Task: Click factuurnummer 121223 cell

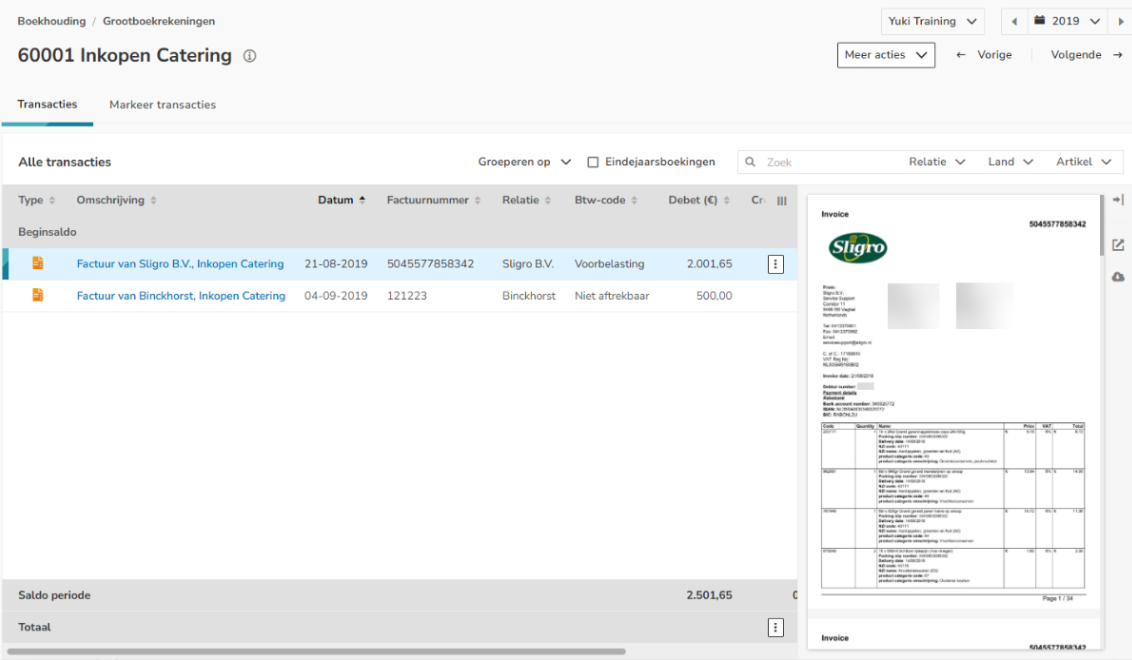Action: coord(406,296)
